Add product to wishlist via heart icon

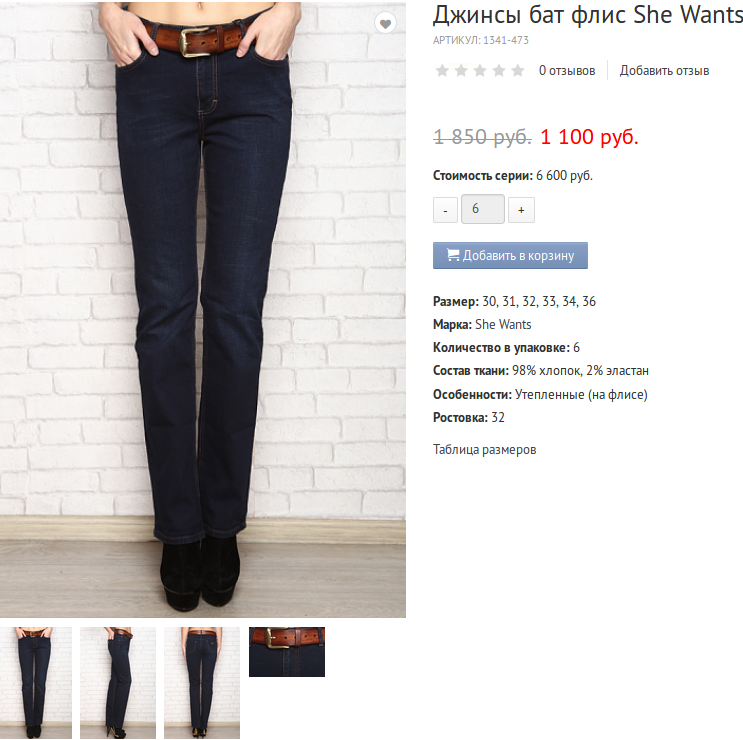click(x=385, y=23)
